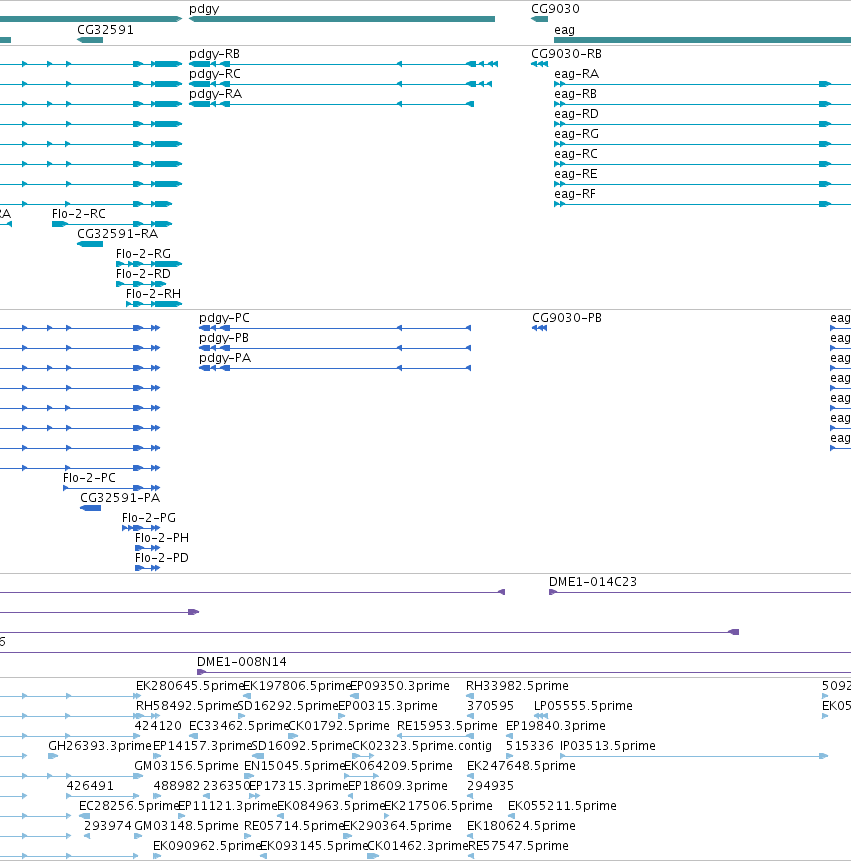Viewport: 851px width, 861px height.
Task: Select the eag-RB transcript label
Action: [575, 94]
